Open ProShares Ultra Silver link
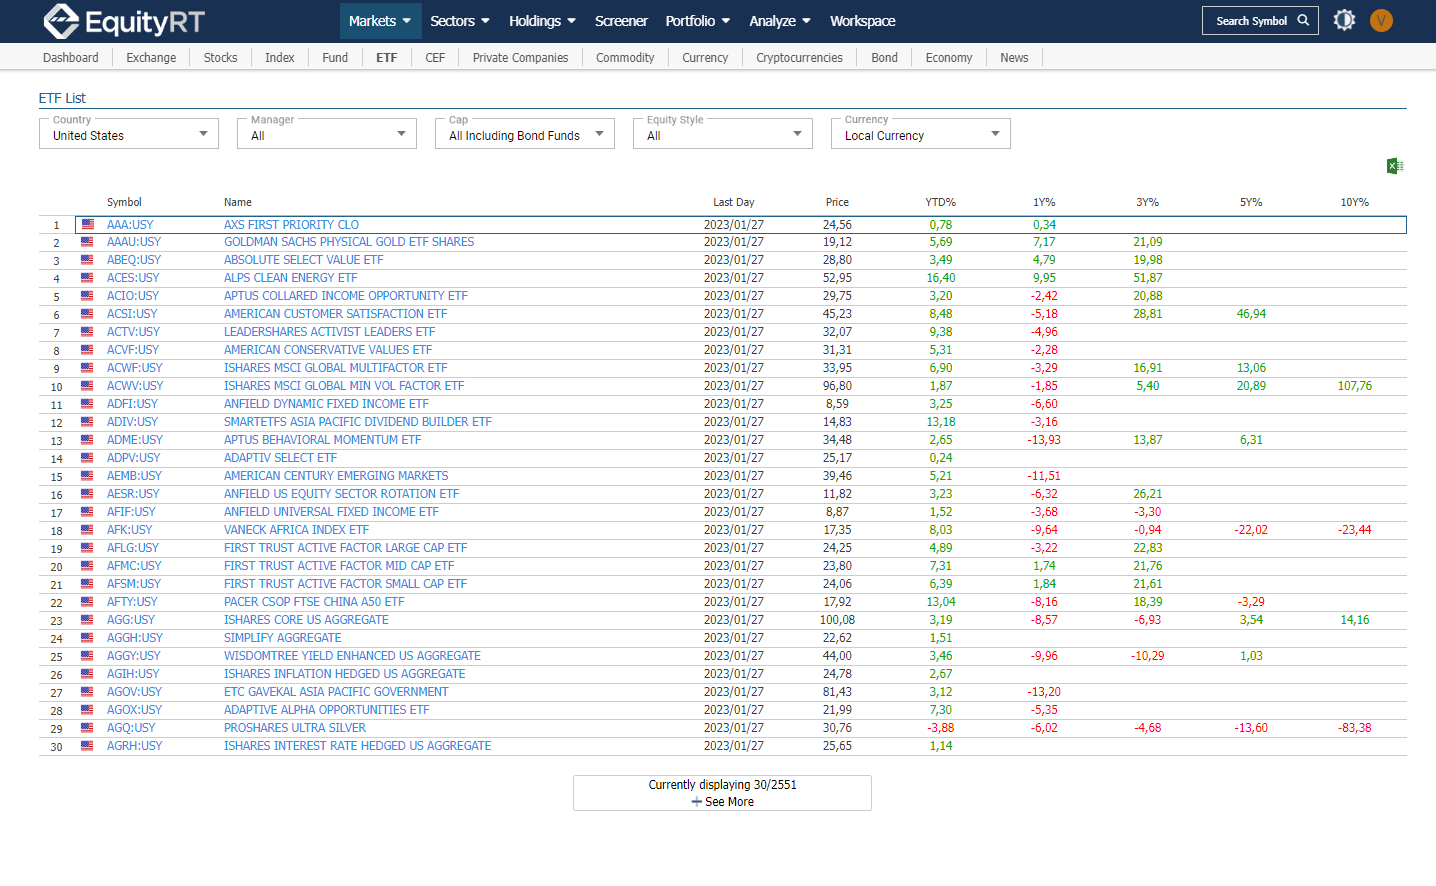The image size is (1436, 886). tap(295, 728)
